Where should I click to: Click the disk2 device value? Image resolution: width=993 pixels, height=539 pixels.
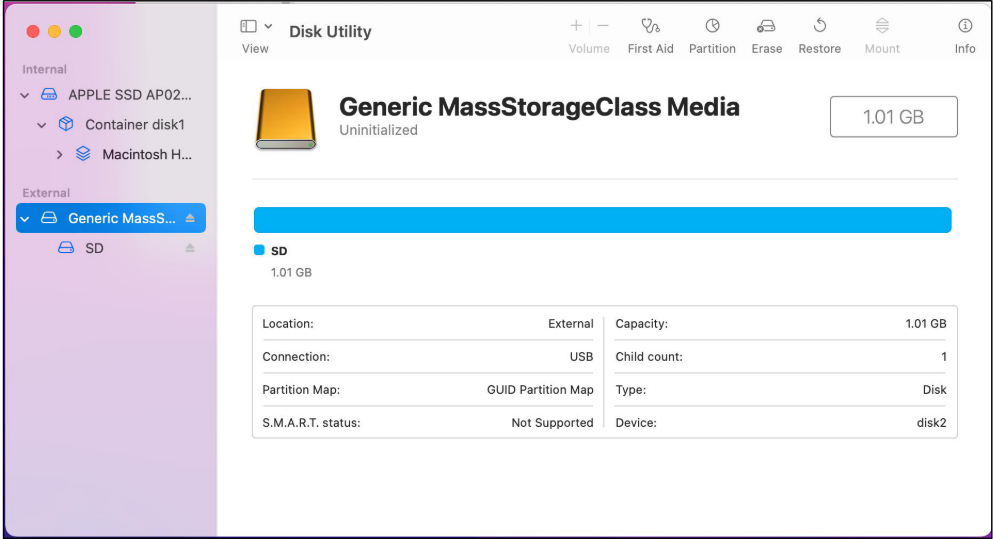(932, 422)
